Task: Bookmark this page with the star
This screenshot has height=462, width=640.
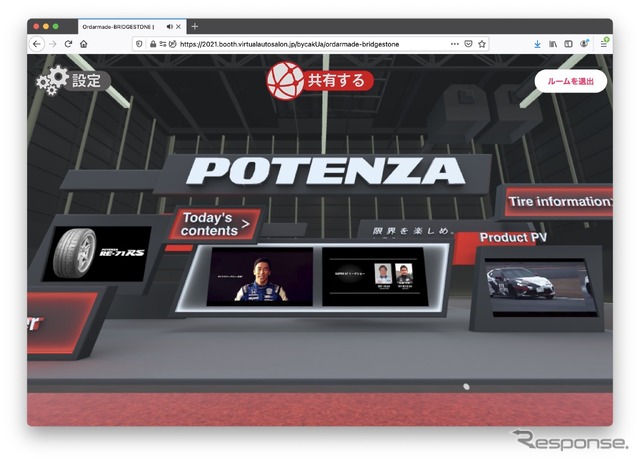Action: point(482,44)
